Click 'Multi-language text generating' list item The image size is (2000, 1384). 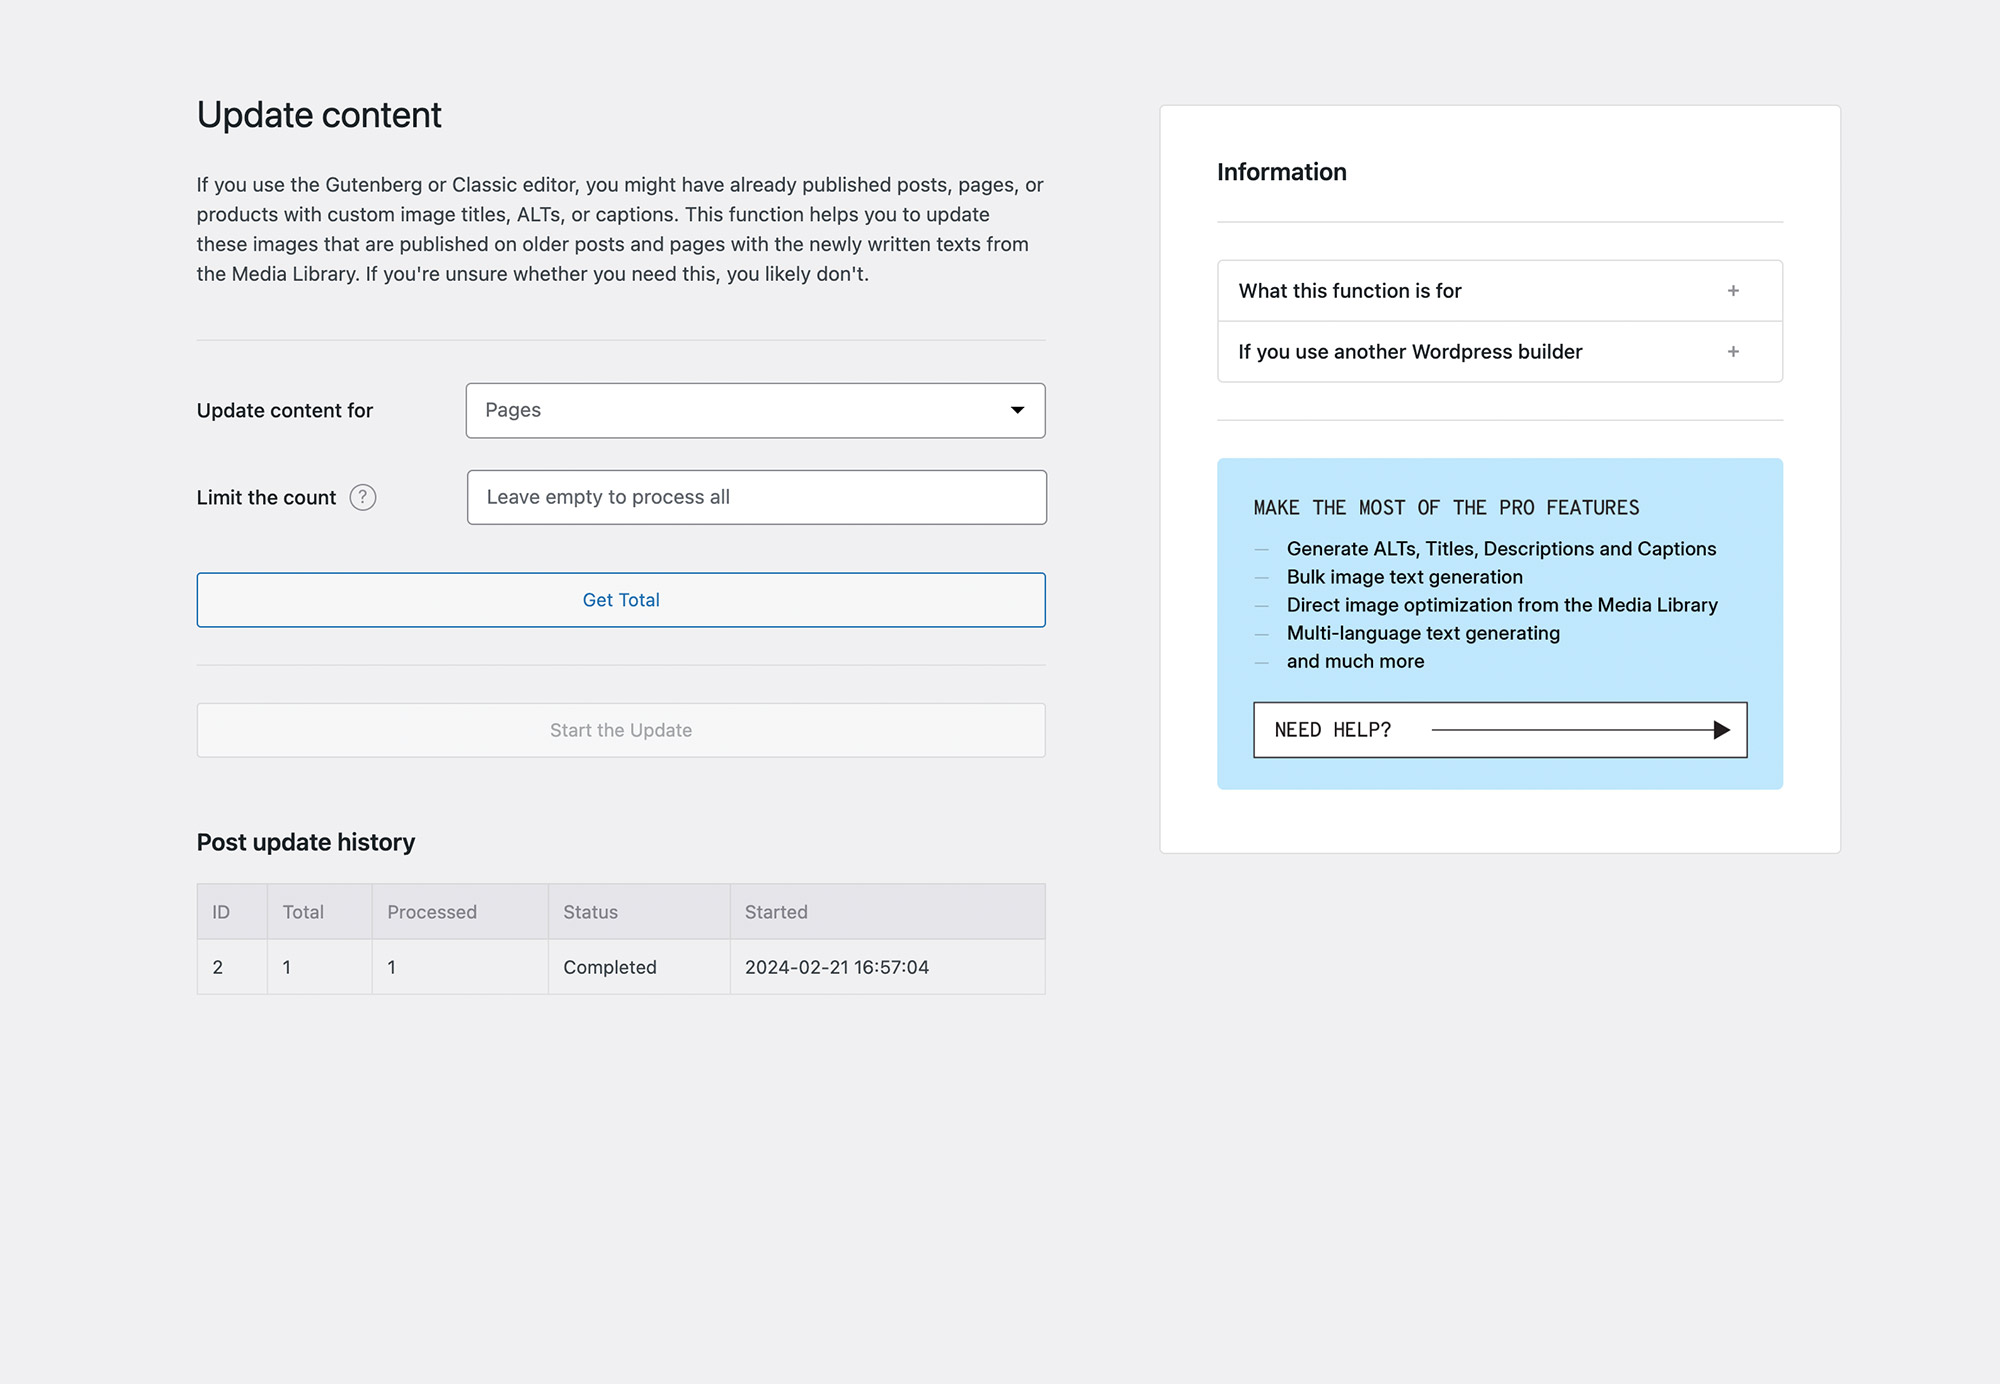pos(1423,633)
